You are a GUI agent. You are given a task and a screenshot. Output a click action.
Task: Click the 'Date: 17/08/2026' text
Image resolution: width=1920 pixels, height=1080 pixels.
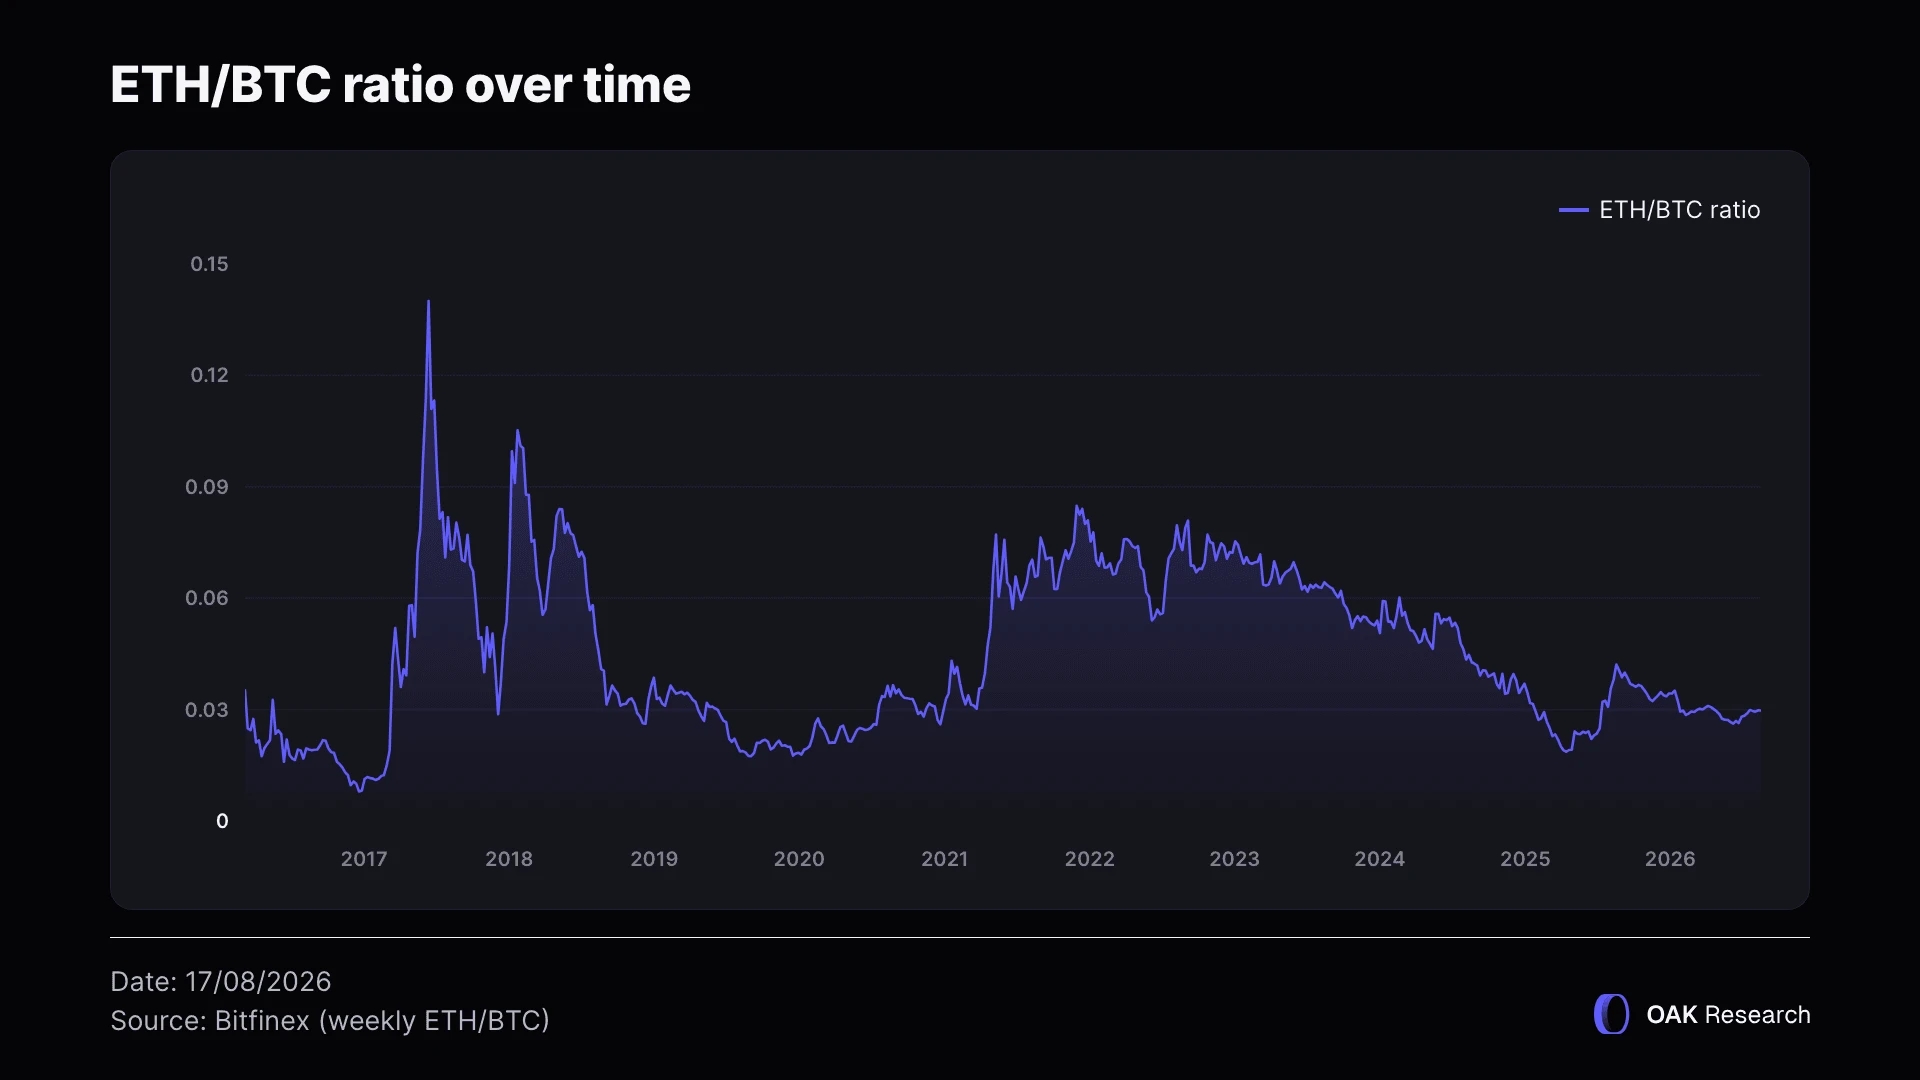click(x=220, y=982)
